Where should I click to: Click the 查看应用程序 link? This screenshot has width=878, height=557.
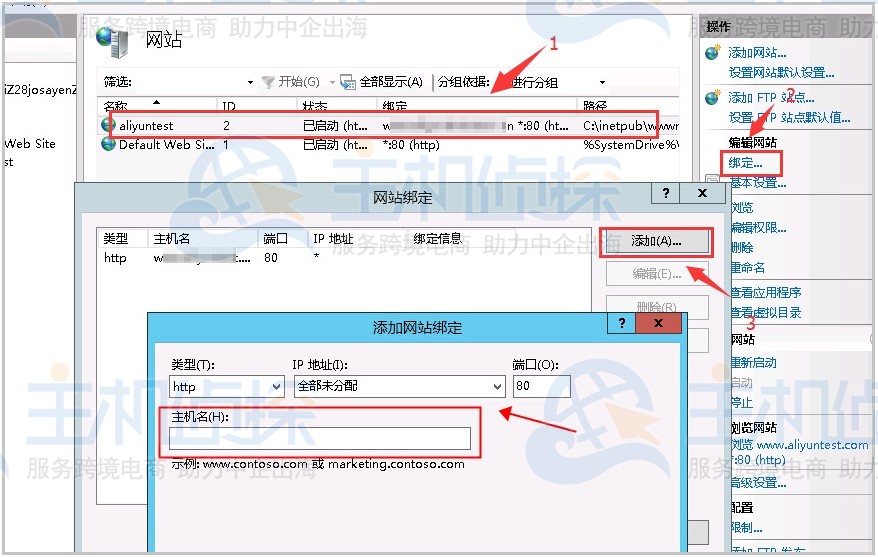(x=765, y=292)
